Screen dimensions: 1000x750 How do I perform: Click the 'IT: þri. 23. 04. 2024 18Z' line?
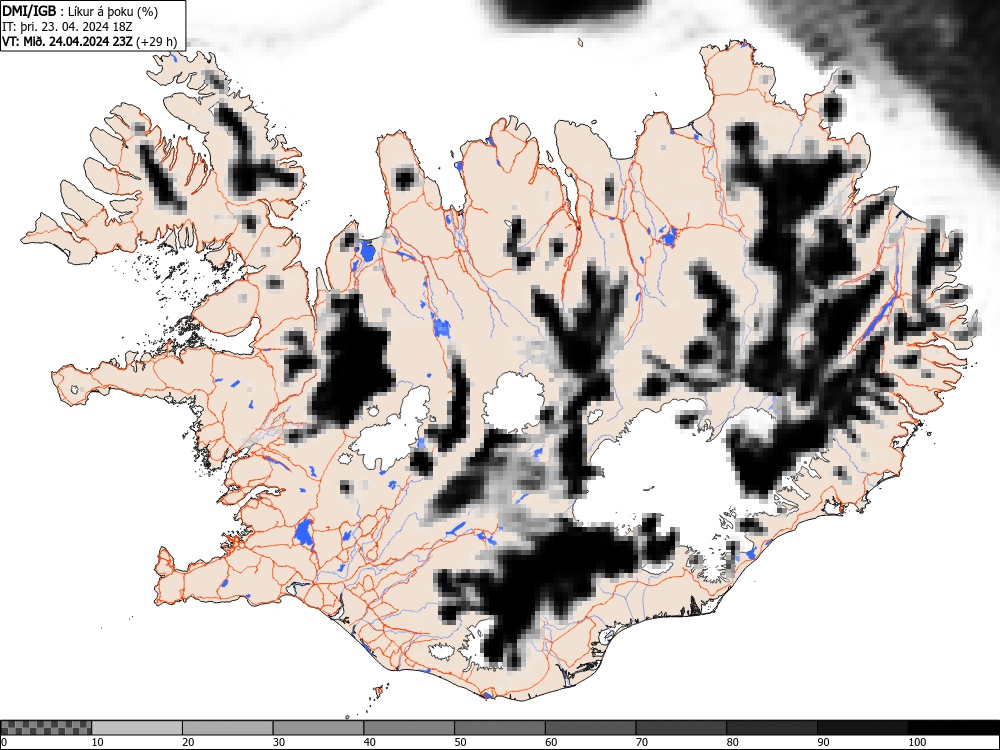[67, 26]
